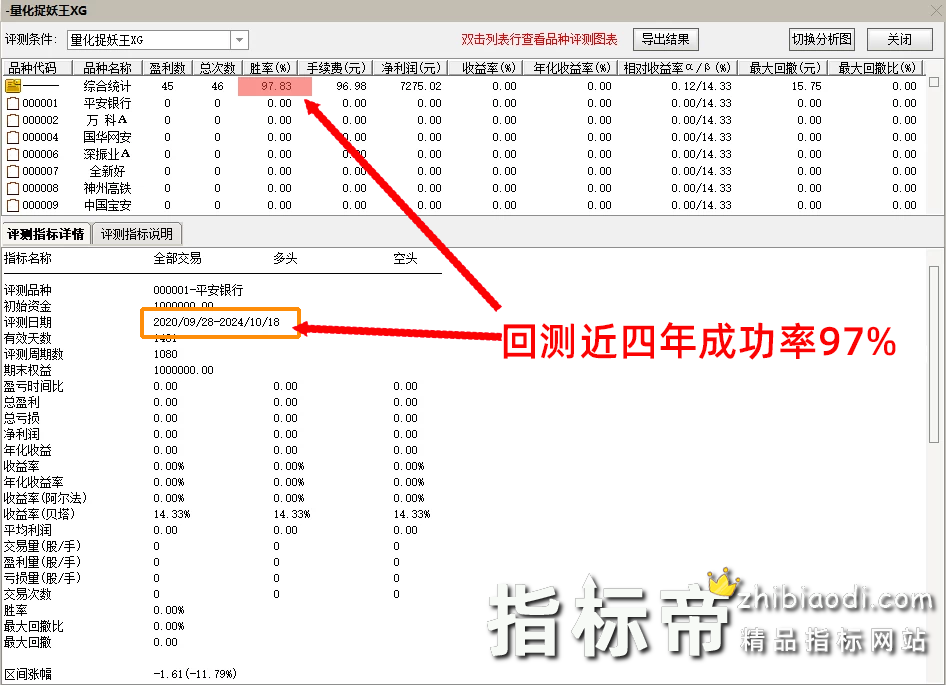The width and height of the screenshot is (946, 685).
Task: Sort by 总次数 column header
Action: 217,68
